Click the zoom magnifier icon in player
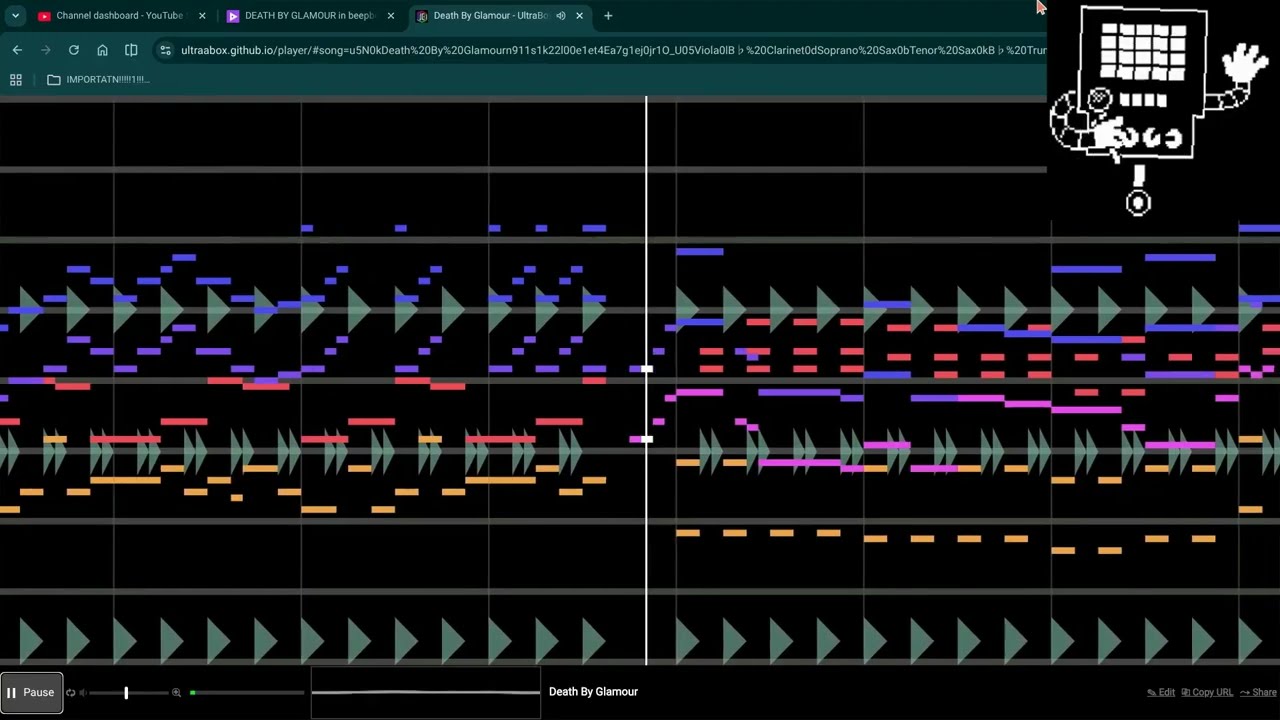 tap(176, 692)
